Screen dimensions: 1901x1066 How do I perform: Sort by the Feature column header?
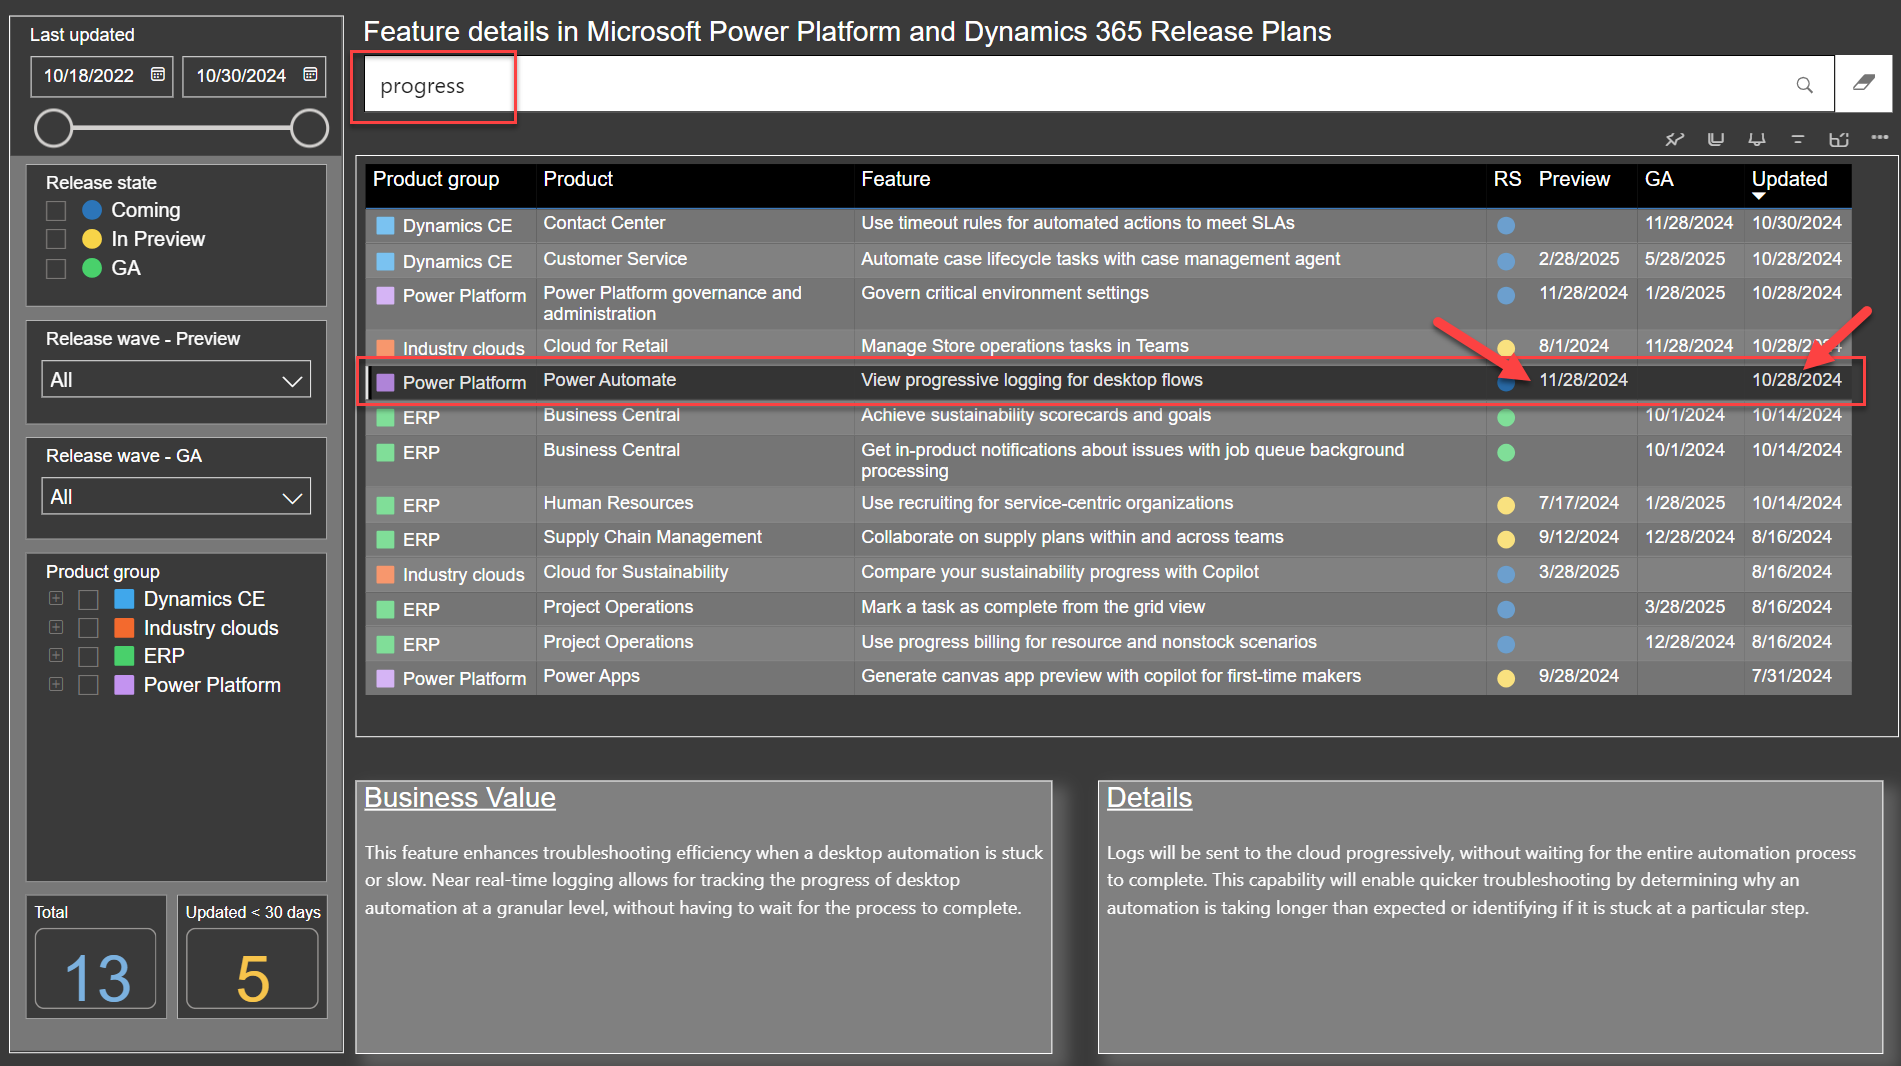(x=896, y=179)
